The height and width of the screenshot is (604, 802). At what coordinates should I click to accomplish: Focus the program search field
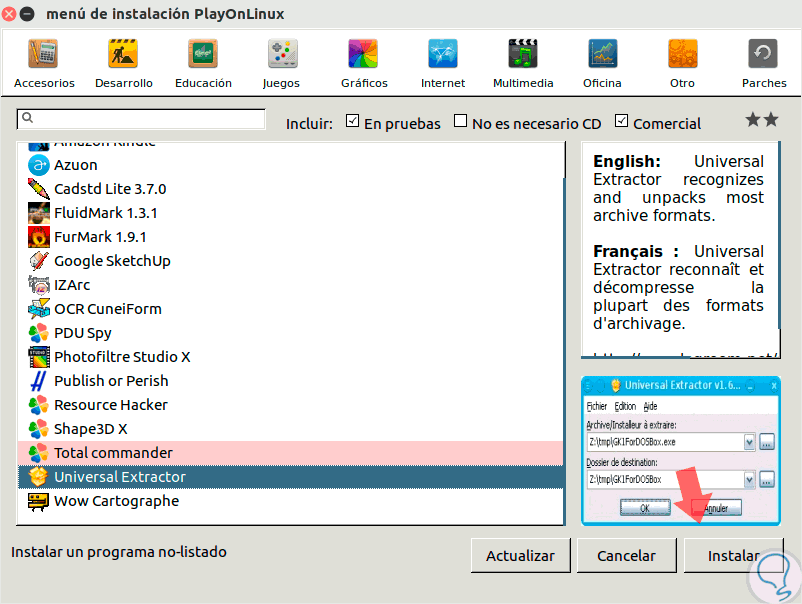pos(141,119)
